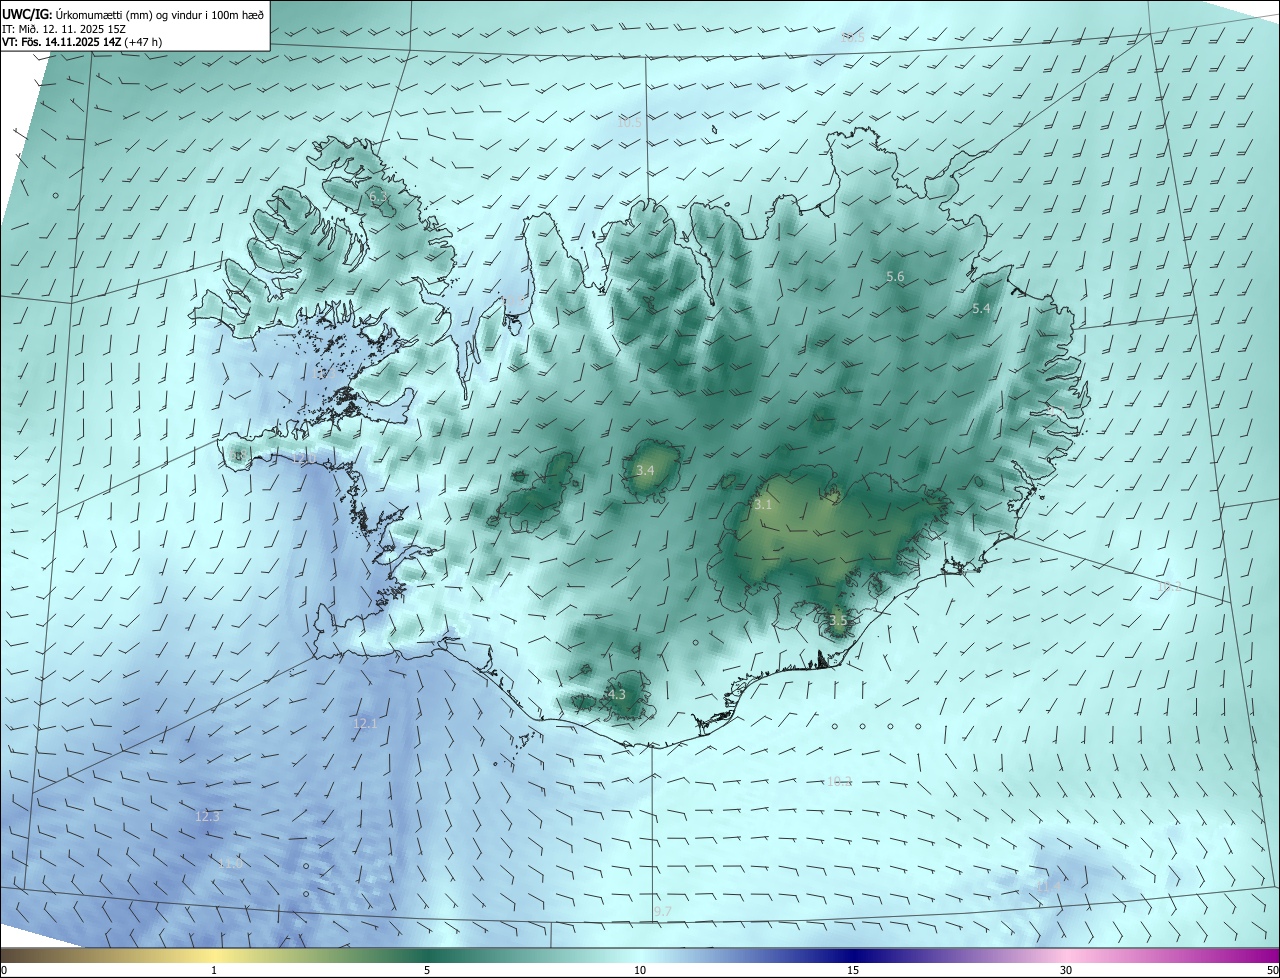The width and height of the screenshot is (1280, 978).
Task: Click the 12.0 value label on the map
Action: pos(304,457)
